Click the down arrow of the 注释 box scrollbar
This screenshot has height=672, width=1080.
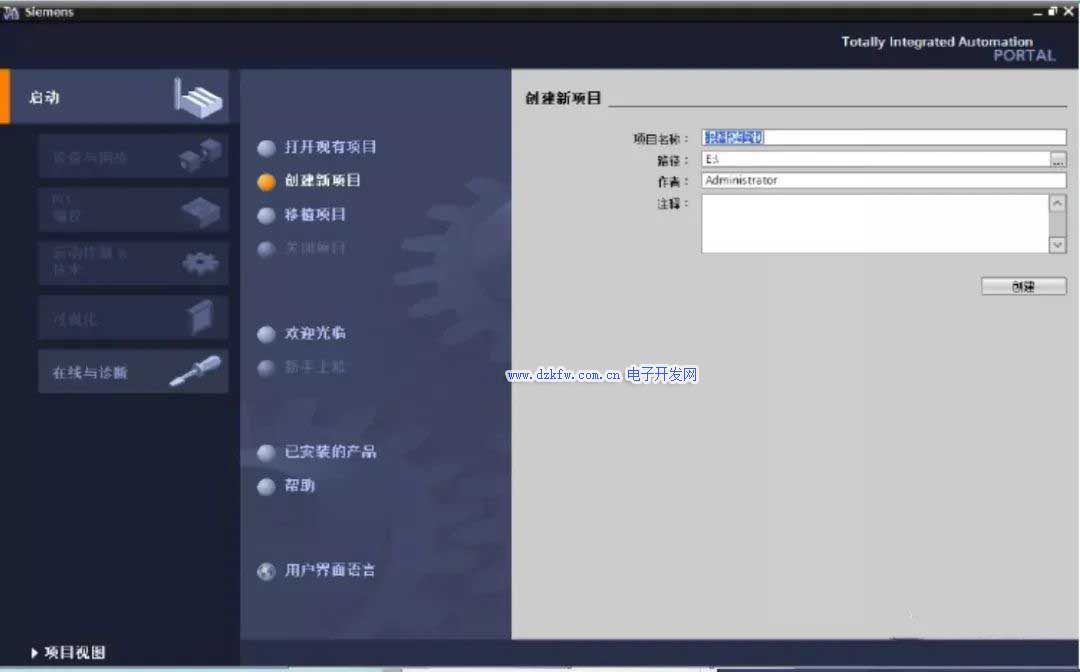pos(1057,244)
